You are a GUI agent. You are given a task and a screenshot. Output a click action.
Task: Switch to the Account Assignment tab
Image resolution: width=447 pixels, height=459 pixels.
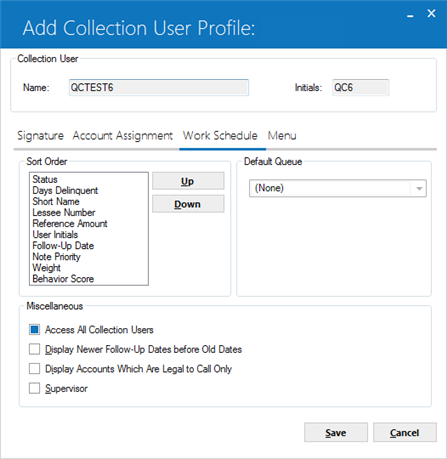click(x=123, y=136)
